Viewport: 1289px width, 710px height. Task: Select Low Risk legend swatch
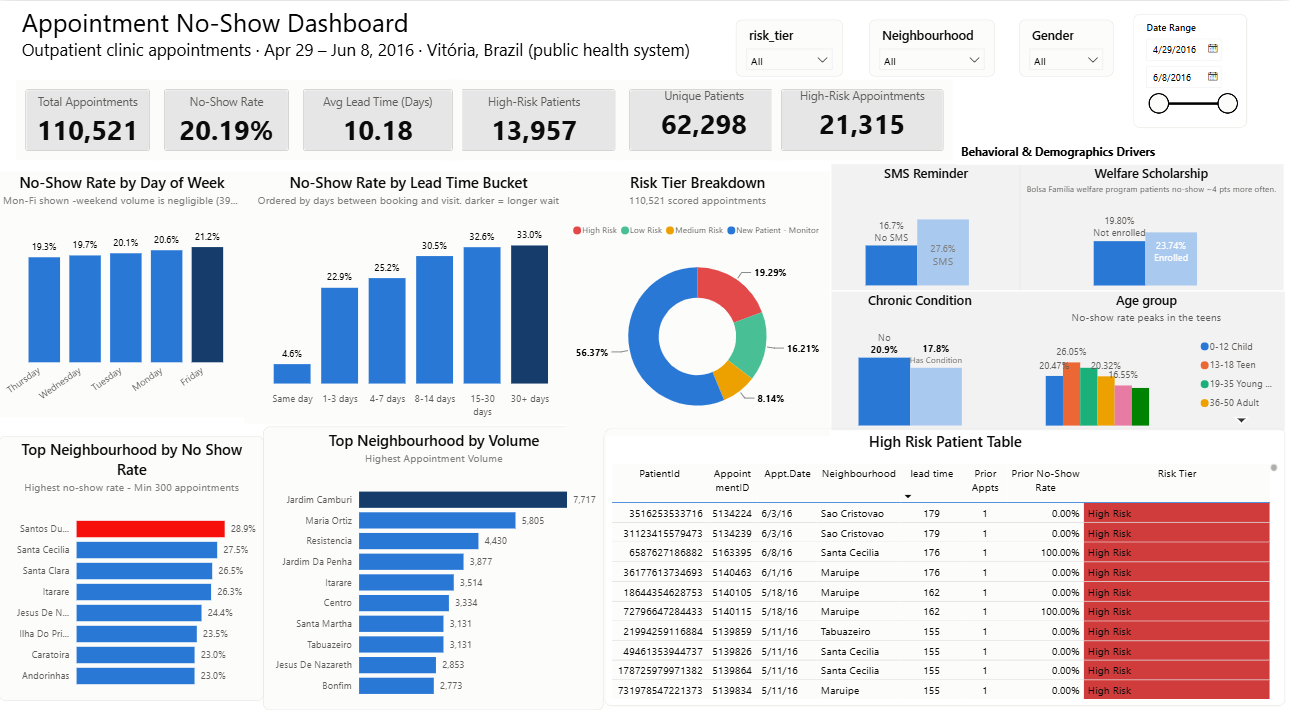pyautogui.click(x=625, y=230)
